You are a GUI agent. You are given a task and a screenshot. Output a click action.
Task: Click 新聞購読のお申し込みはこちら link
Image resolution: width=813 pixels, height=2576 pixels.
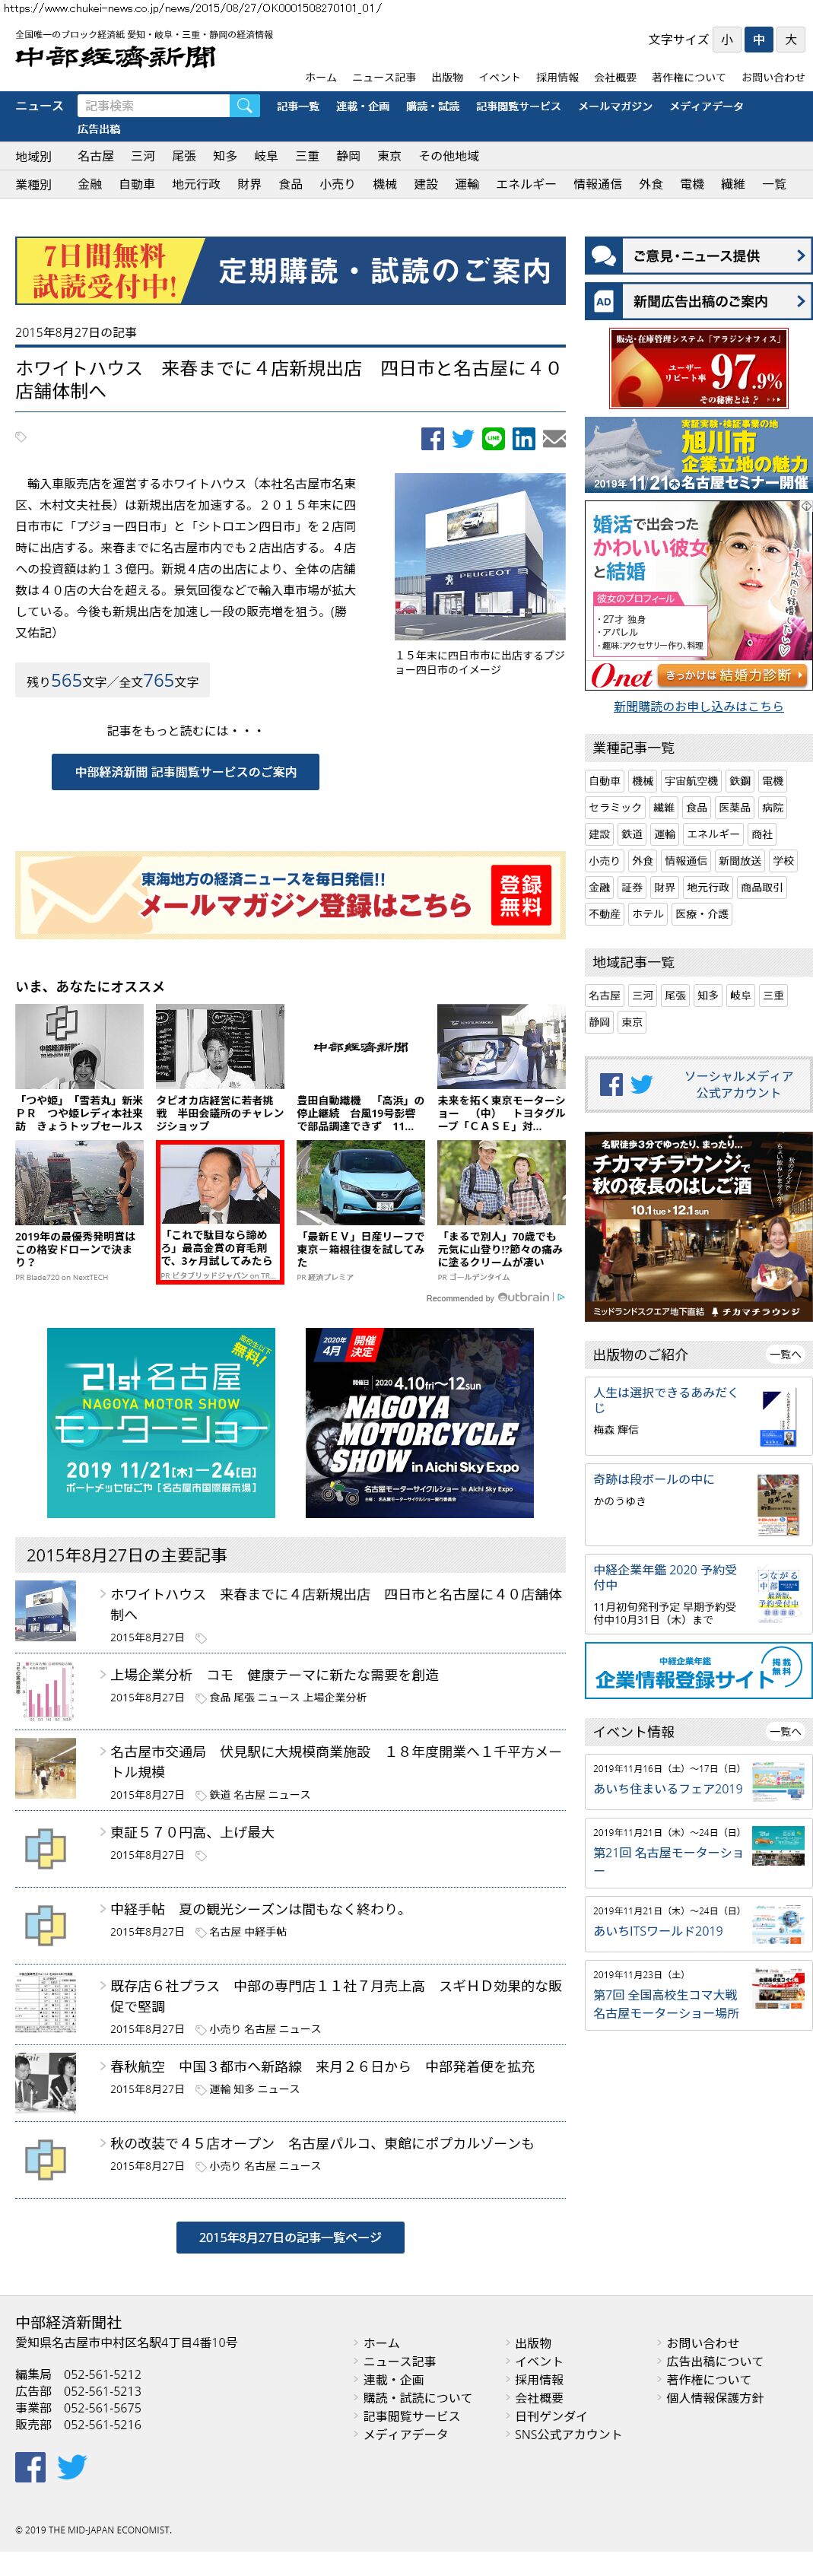[698, 706]
